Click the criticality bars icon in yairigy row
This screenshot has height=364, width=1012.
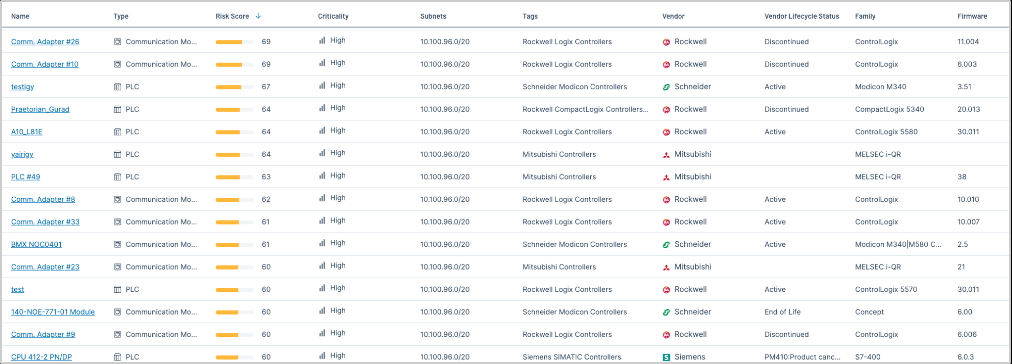point(322,153)
